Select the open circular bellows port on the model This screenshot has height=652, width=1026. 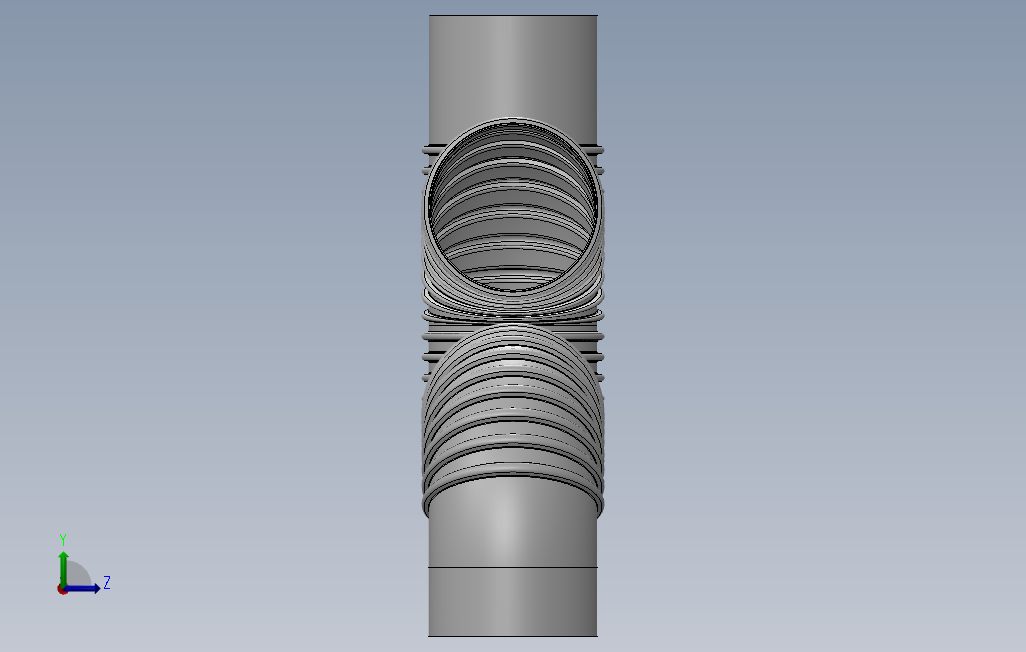(513, 205)
